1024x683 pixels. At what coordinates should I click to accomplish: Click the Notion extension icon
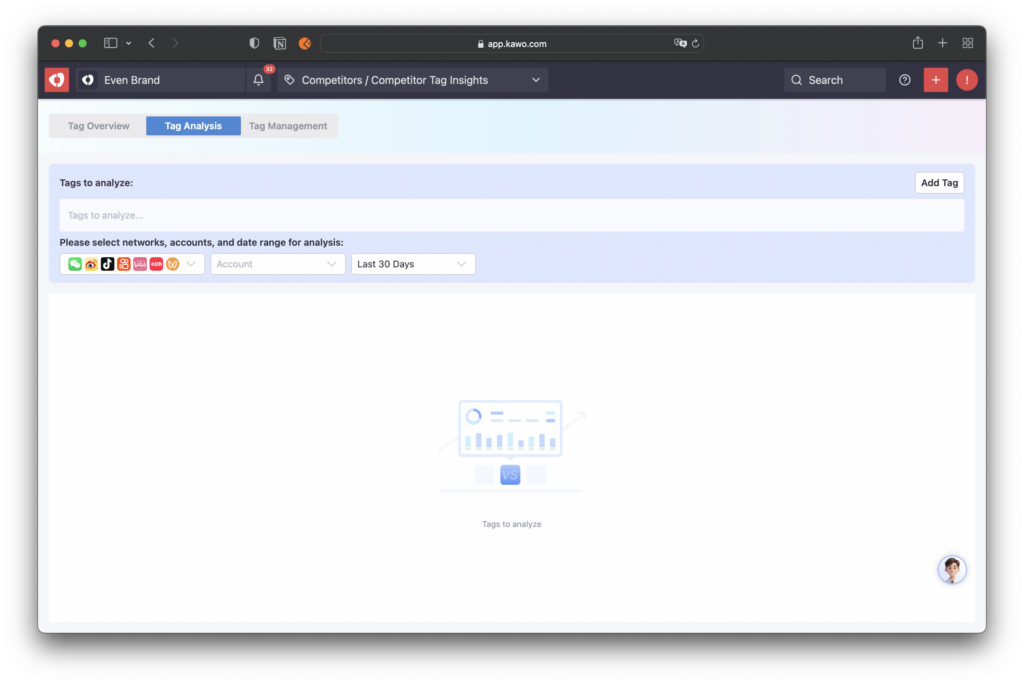280,43
